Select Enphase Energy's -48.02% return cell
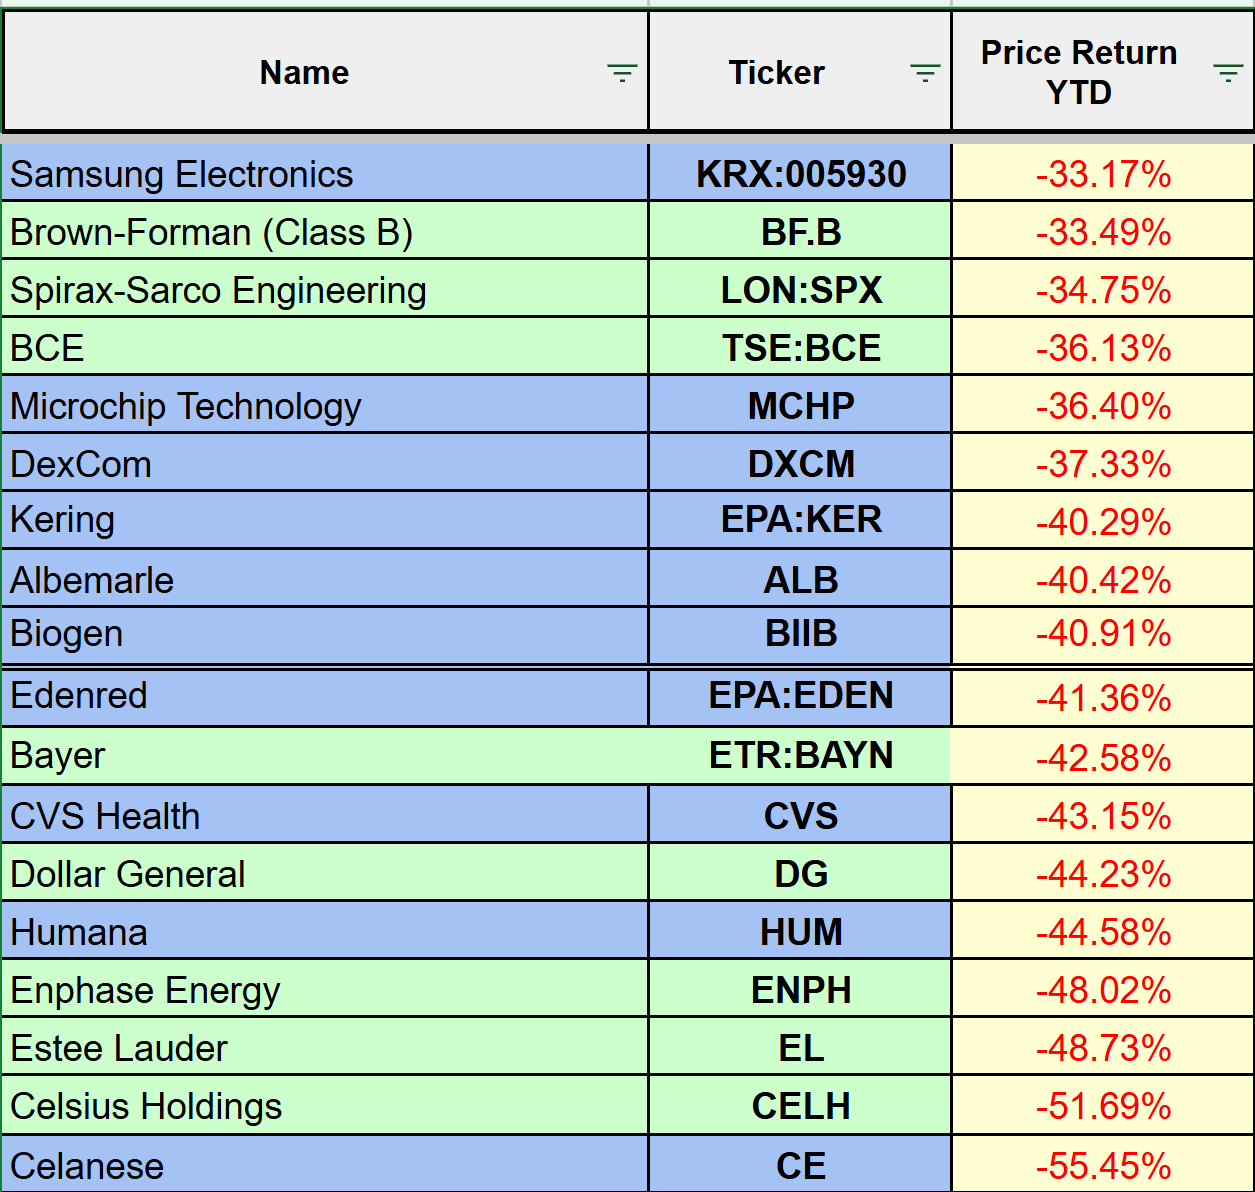1255x1192 pixels. pos(1103,990)
